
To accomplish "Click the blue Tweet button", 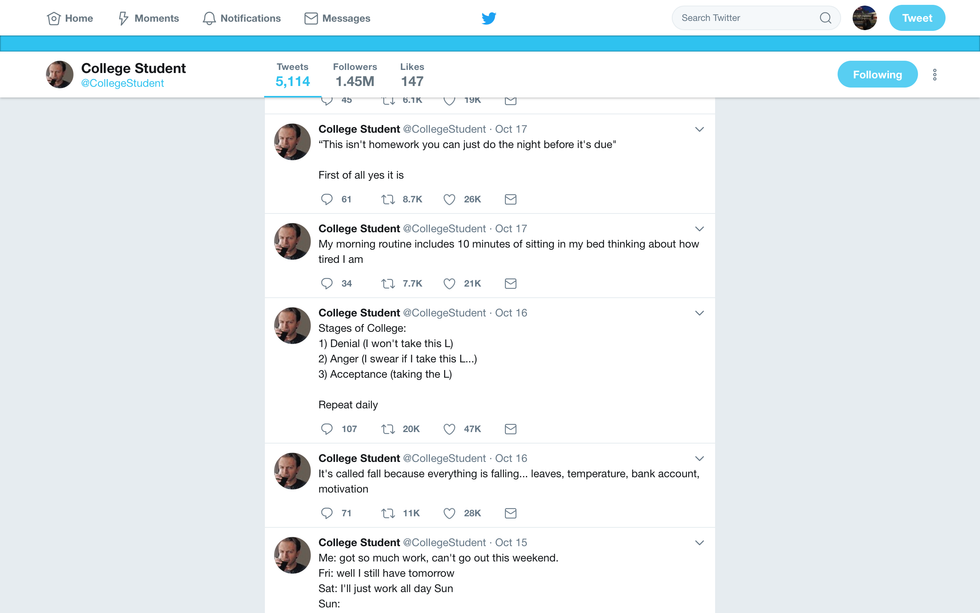I will [x=917, y=18].
